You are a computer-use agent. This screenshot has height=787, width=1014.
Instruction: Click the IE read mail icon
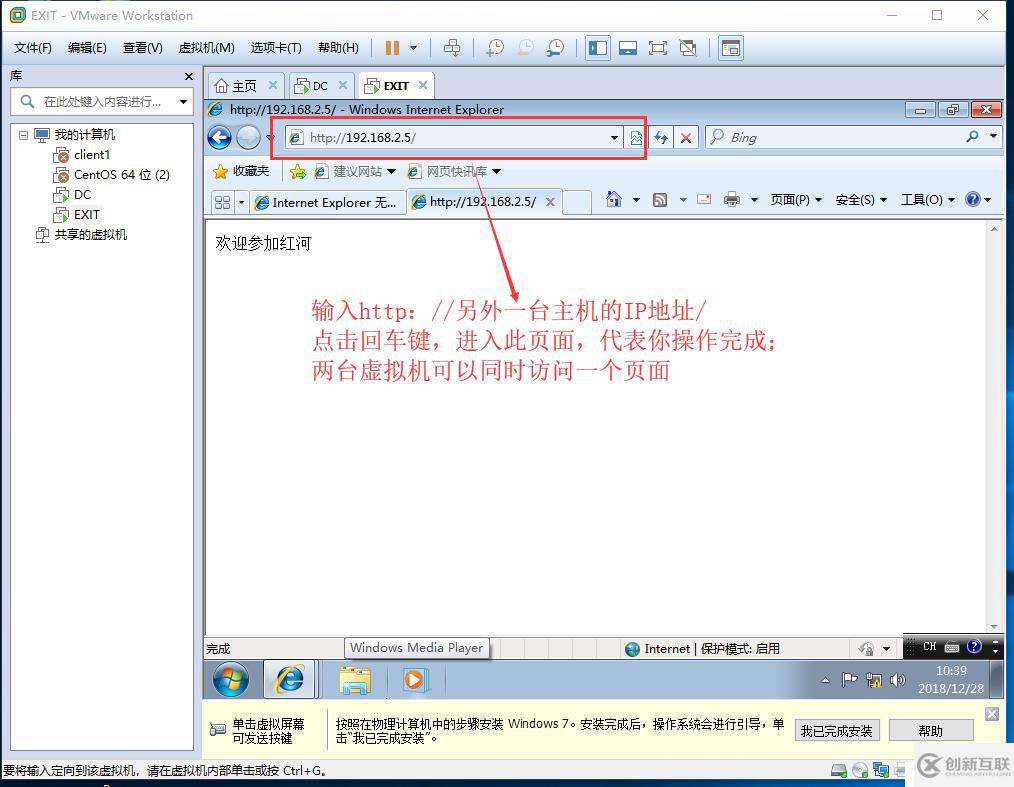tap(704, 200)
